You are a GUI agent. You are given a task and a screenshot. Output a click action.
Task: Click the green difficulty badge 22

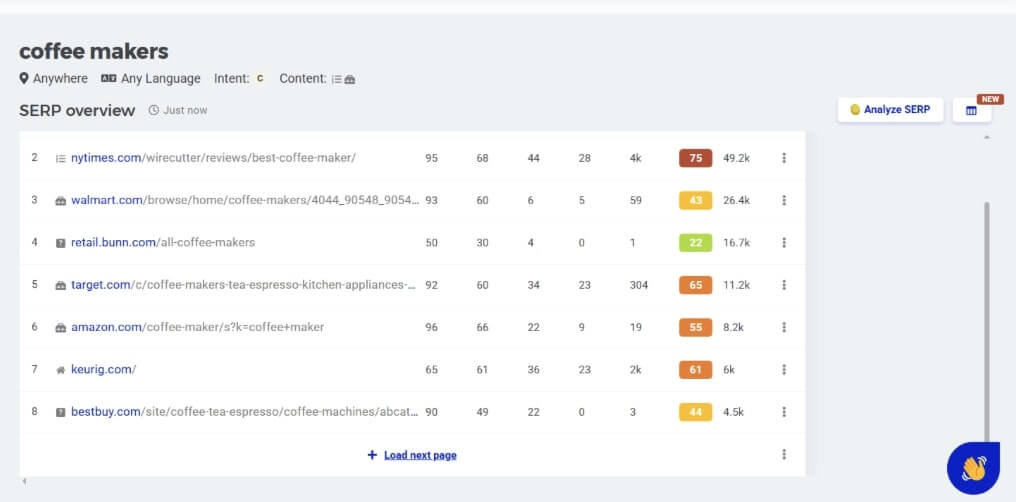(x=695, y=242)
